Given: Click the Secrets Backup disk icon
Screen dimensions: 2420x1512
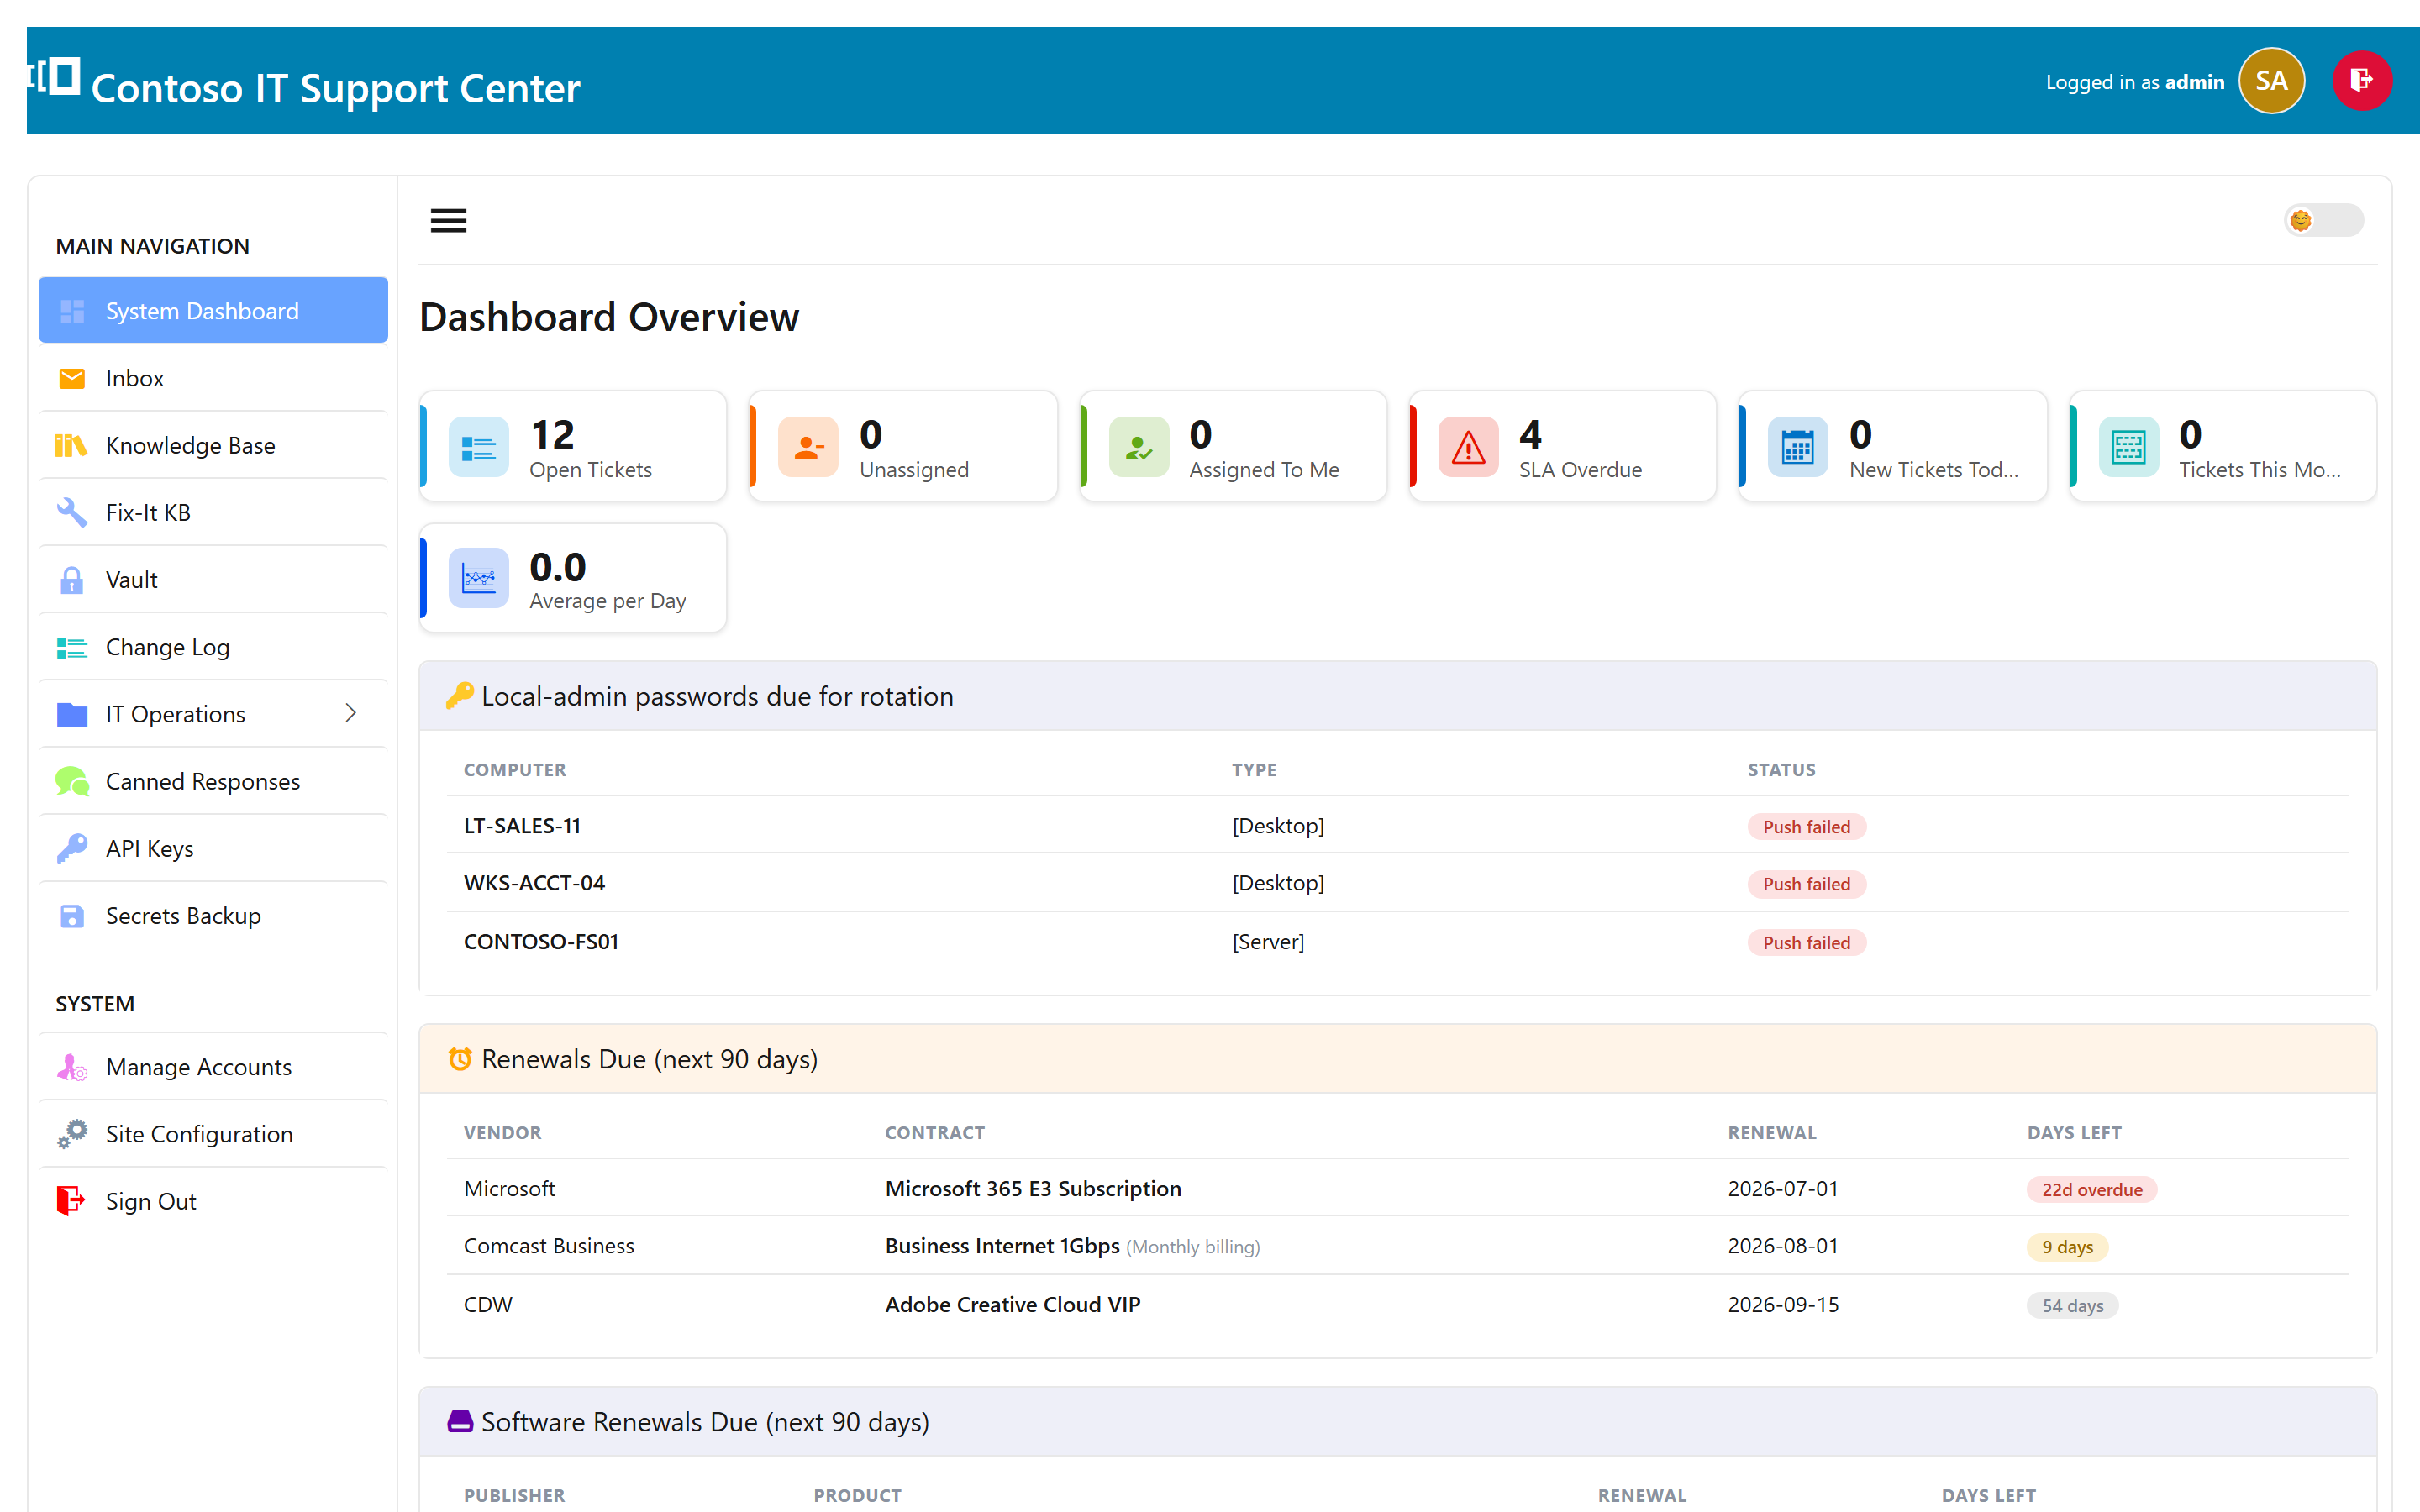Looking at the screenshot, I should [72, 916].
